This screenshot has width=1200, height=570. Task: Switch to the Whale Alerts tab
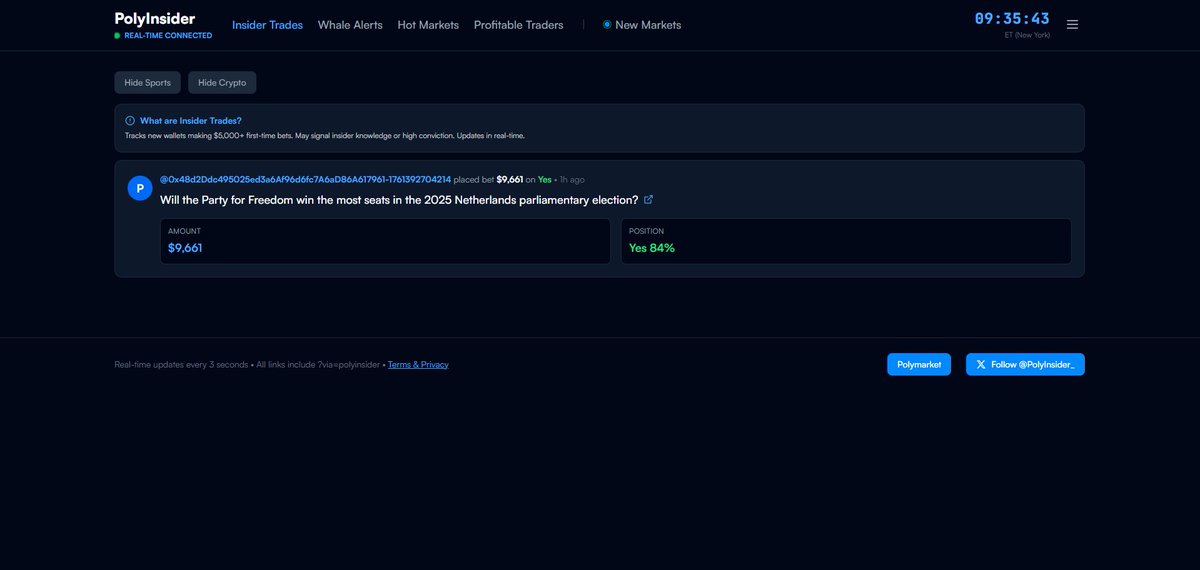click(350, 25)
